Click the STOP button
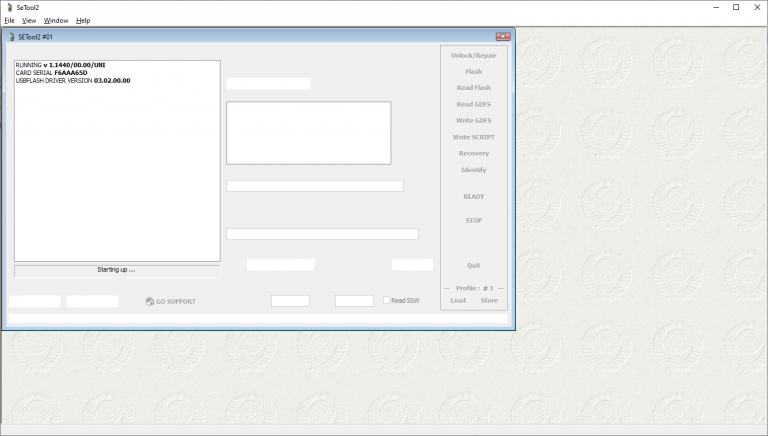768x436 pixels. click(474, 220)
